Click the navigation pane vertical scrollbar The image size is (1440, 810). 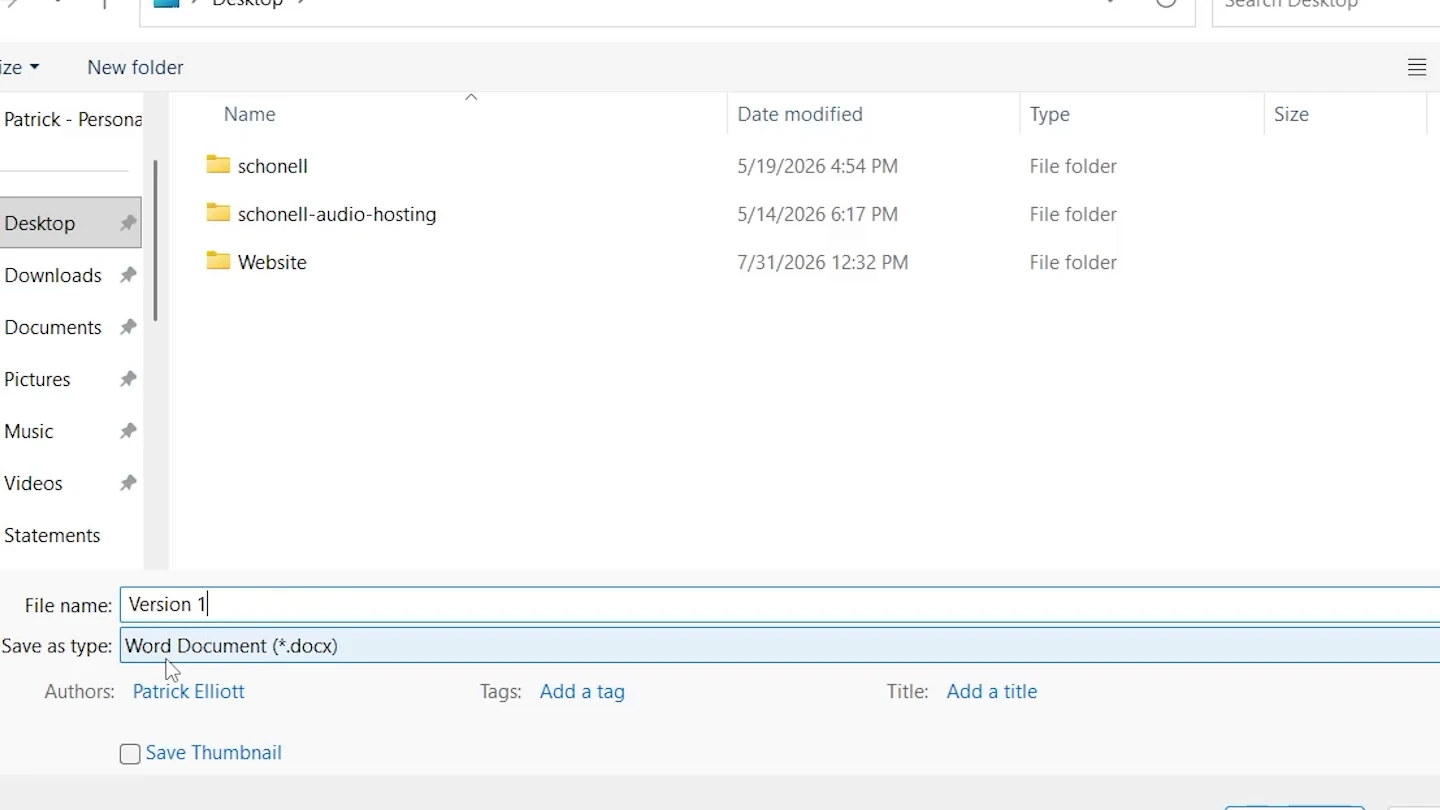pyautogui.click(x=155, y=240)
